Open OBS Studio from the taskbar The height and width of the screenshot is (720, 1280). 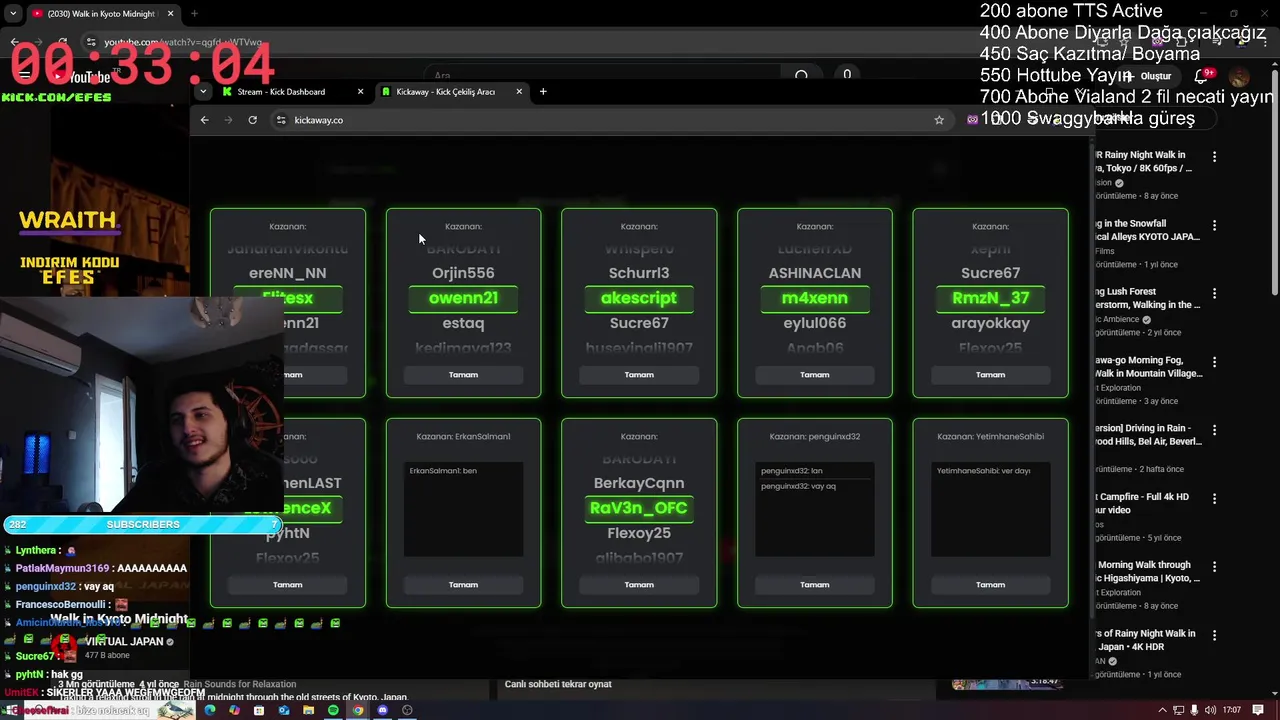407,710
